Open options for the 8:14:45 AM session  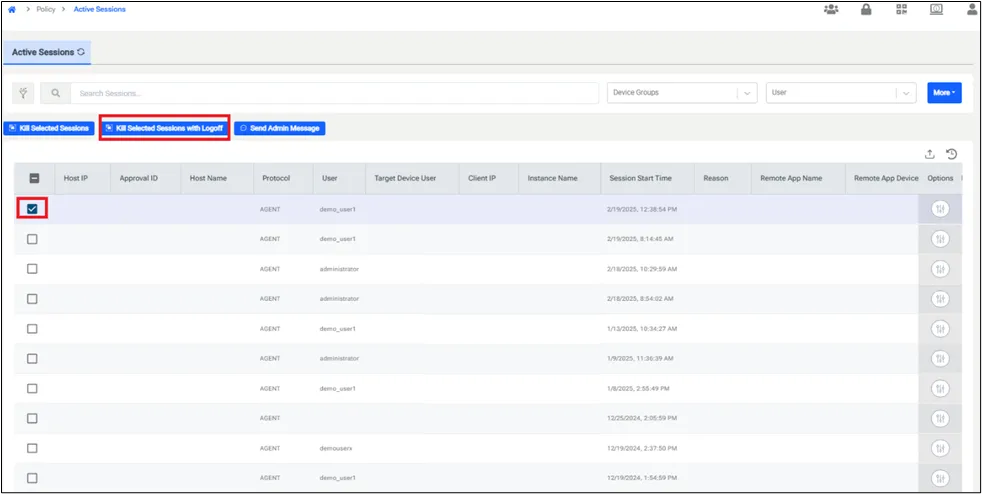(939, 239)
